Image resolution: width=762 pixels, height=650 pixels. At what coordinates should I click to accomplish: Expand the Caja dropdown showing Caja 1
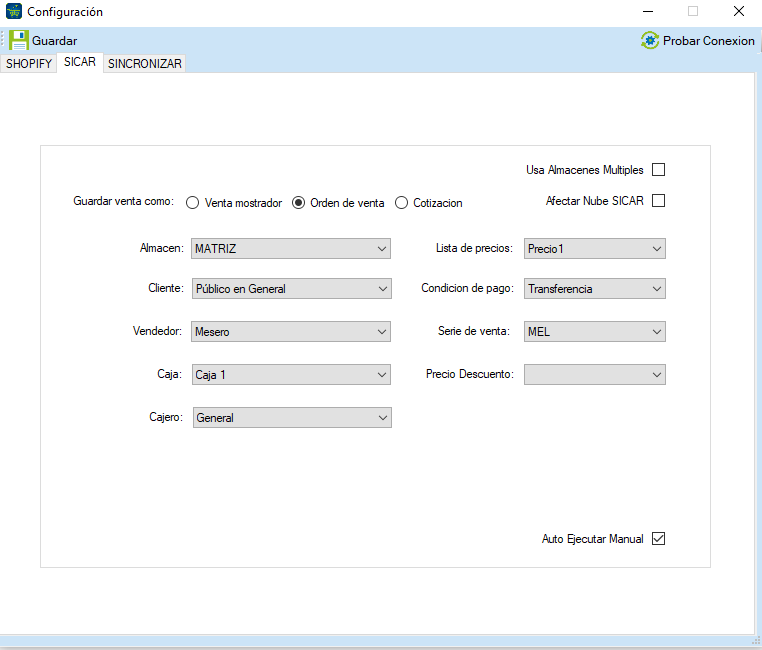click(291, 375)
